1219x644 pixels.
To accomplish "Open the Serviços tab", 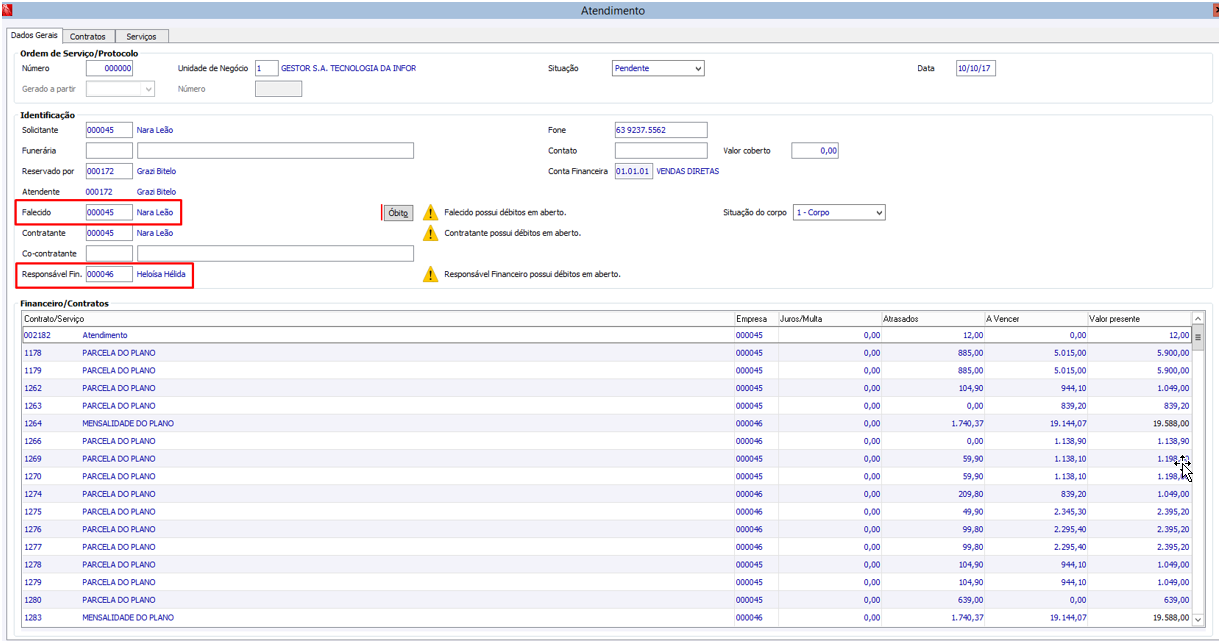I will coord(141,37).
